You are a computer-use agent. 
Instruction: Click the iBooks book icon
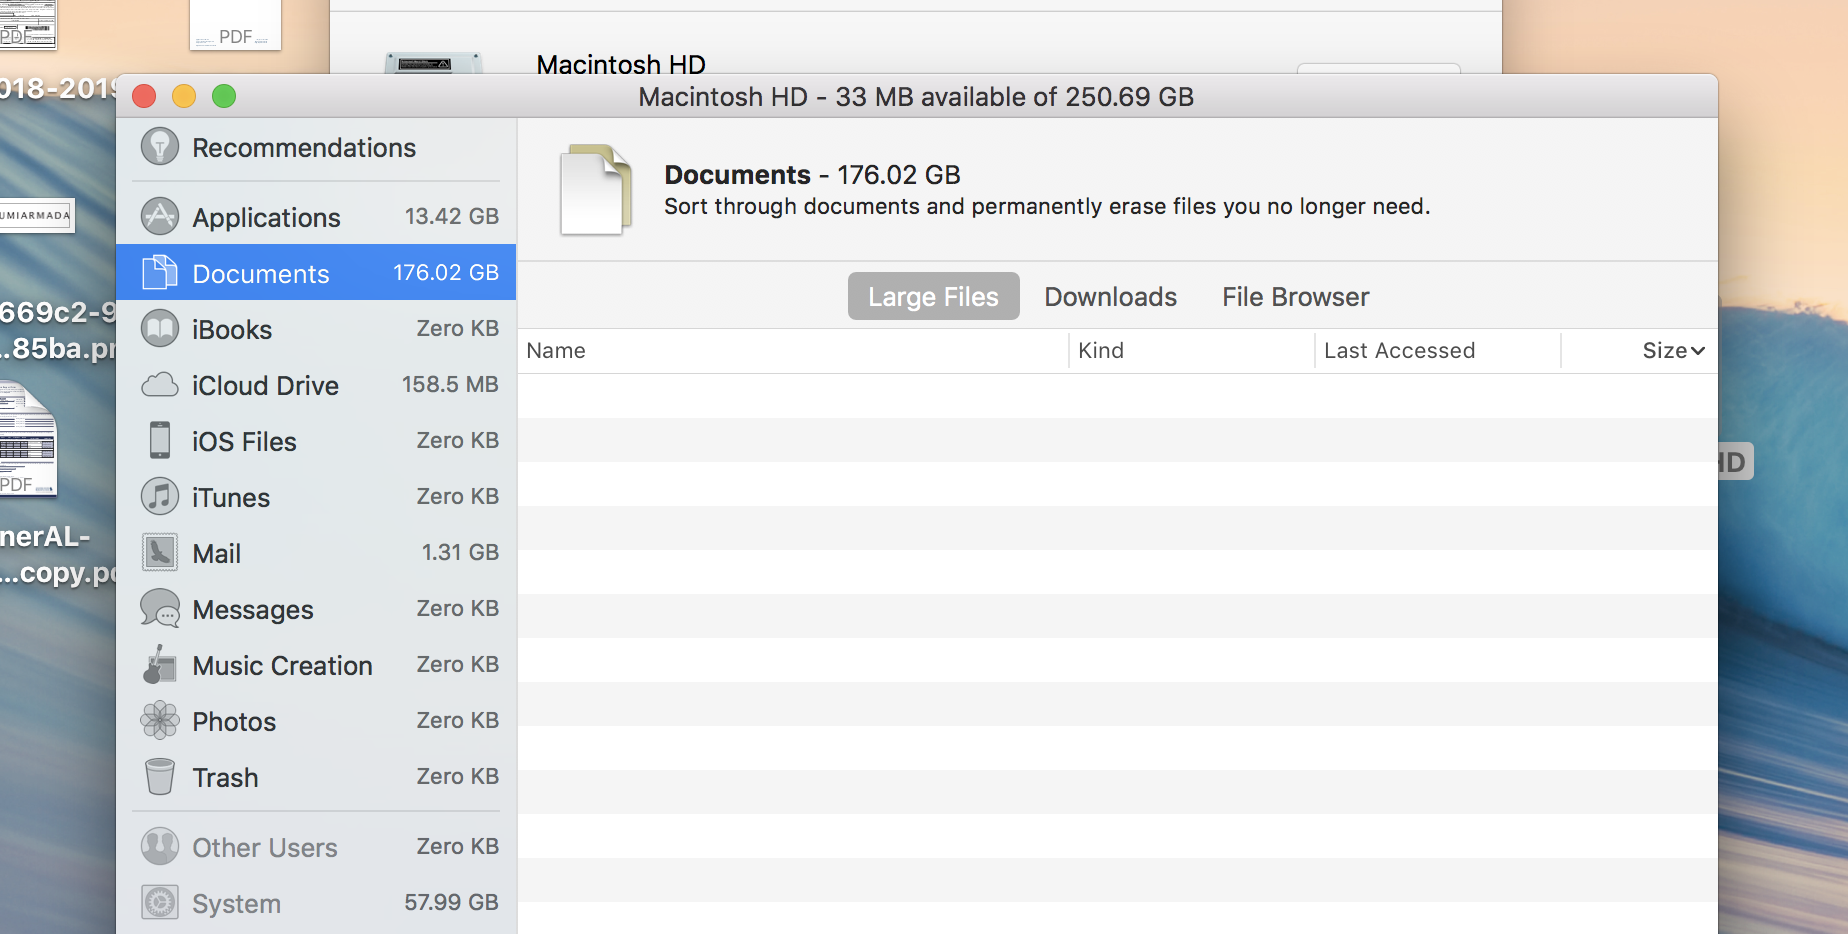pyautogui.click(x=160, y=328)
